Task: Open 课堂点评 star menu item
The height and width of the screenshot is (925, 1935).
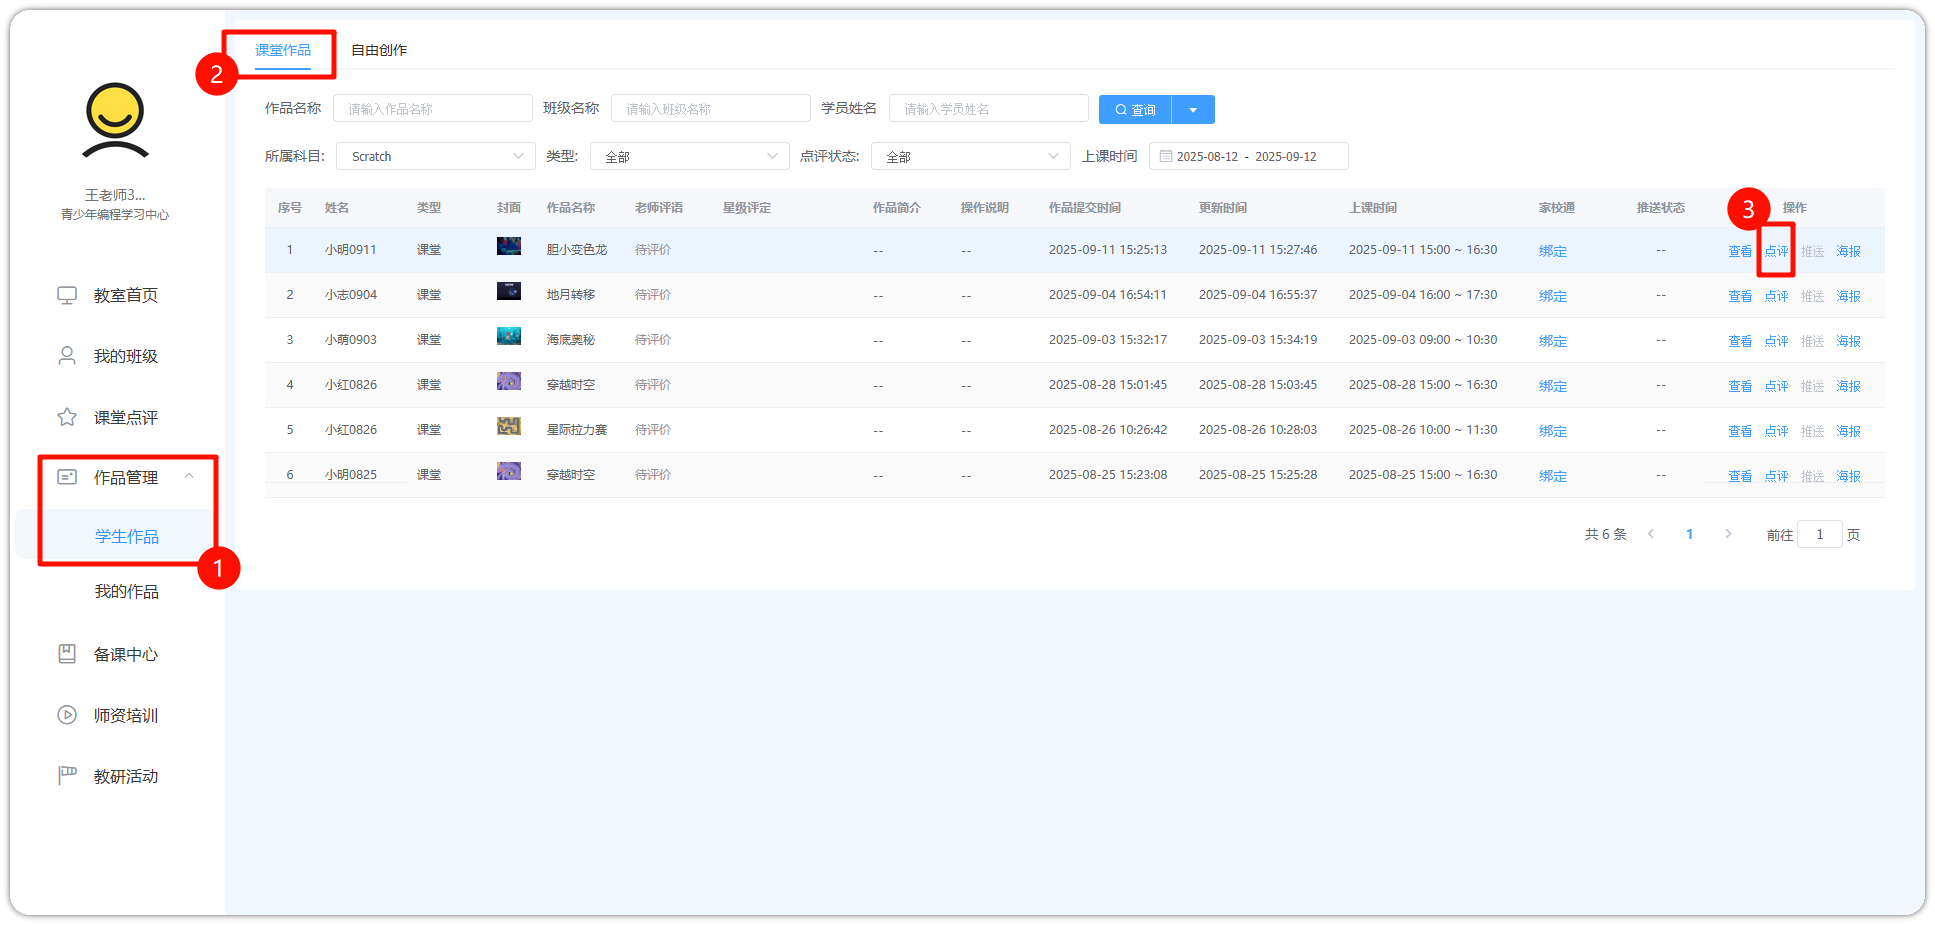Action: (x=125, y=417)
